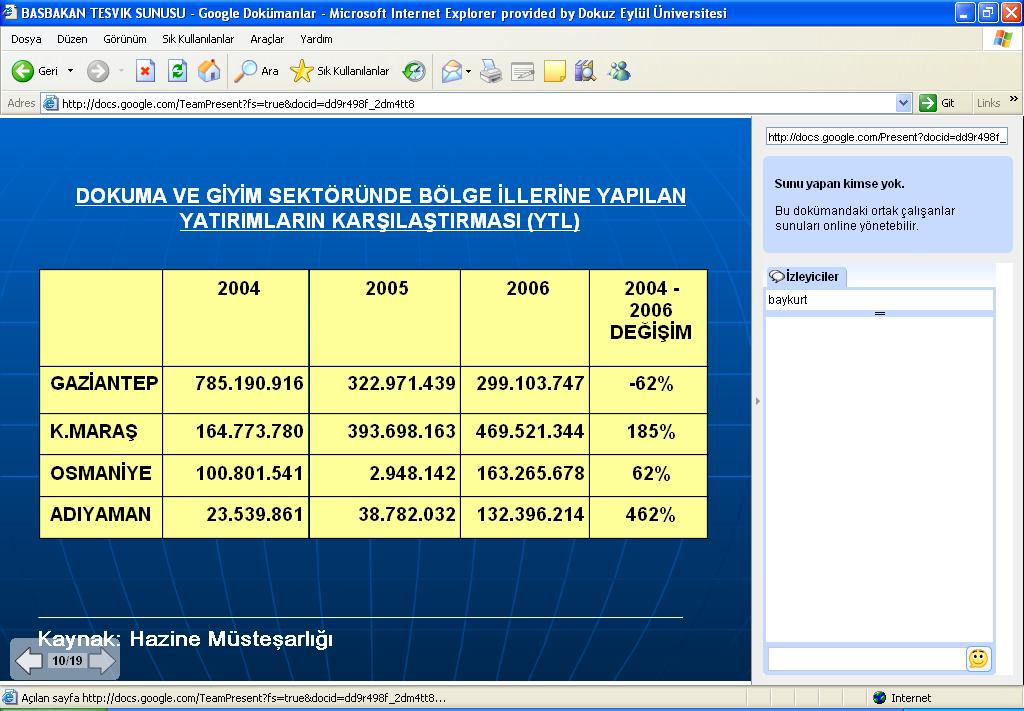The width and height of the screenshot is (1024, 711).
Task: Click the OSMANİYE row label
Action: (101, 473)
